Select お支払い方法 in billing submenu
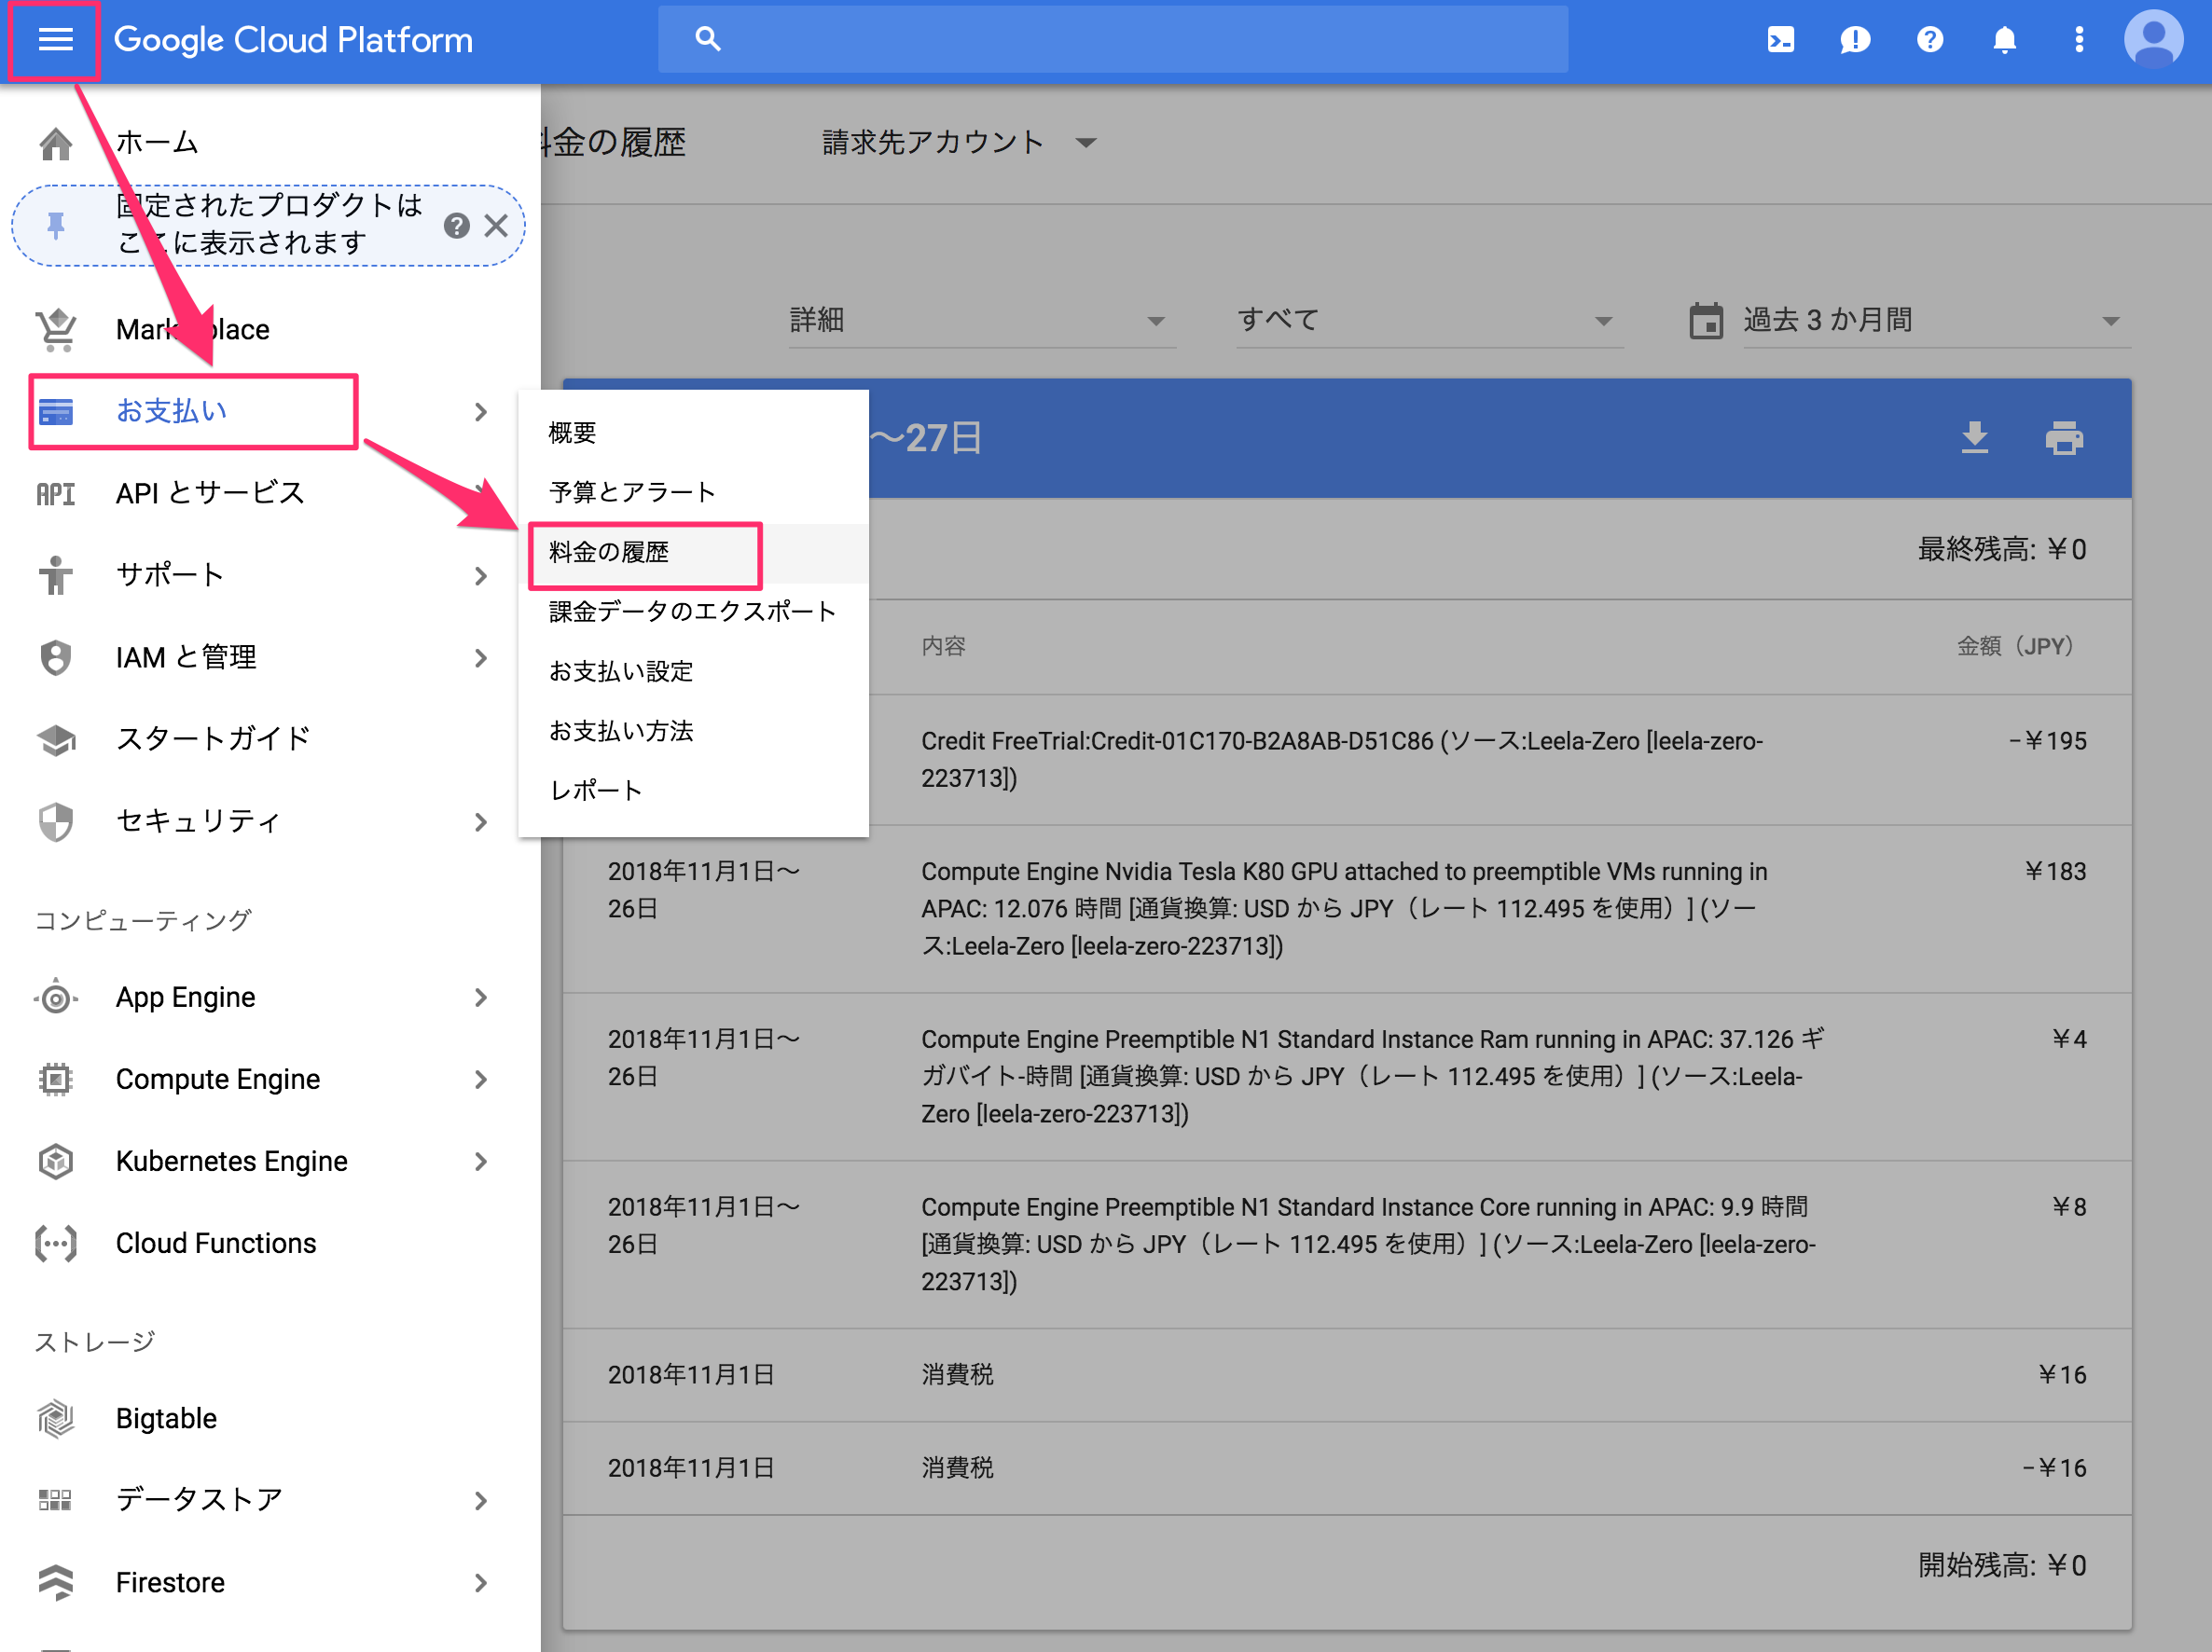The height and width of the screenshot is (1652, 2212). [x=693, y=731]
